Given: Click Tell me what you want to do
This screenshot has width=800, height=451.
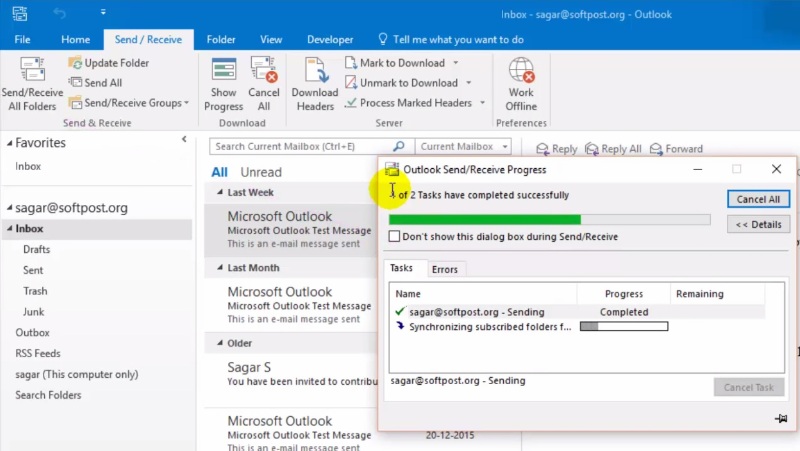Looking at the screenshot, I should (458, 39).
